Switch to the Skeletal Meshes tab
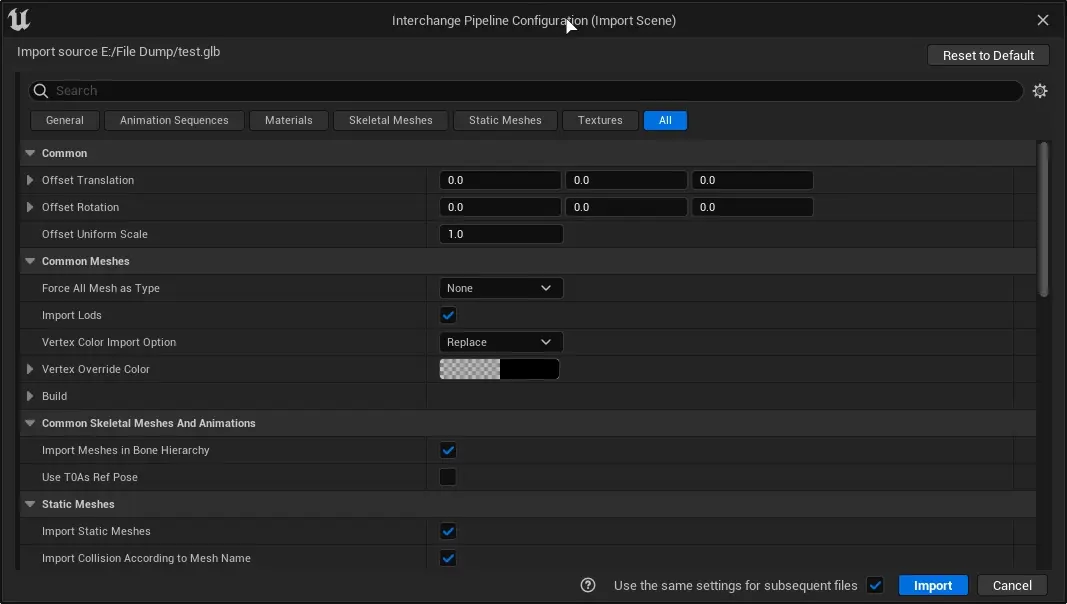1067x604 pixels. coord(391,120)
